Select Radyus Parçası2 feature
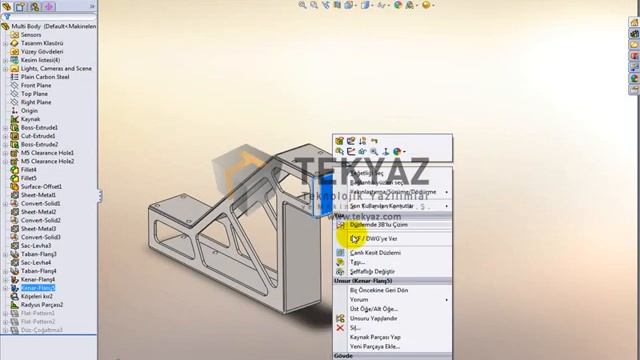Image resolution: width=640 pixels, height=360 pixels. tap(42, 305)
